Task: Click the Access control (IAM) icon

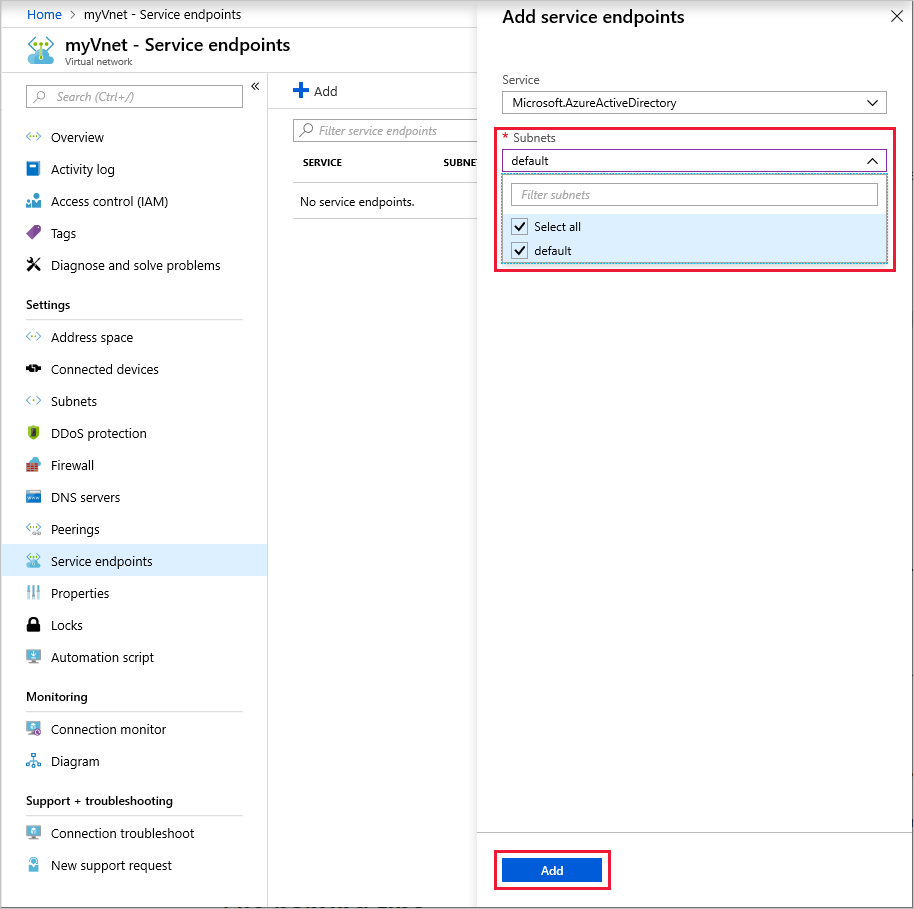Action: click(x=33, y=201)
